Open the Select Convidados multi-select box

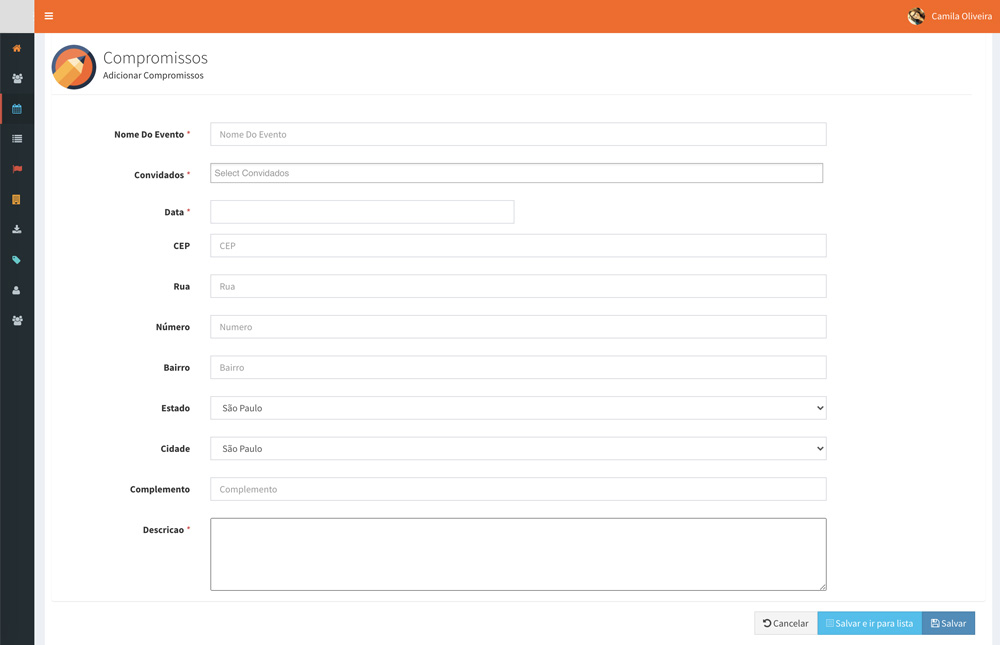coord(517,173)
